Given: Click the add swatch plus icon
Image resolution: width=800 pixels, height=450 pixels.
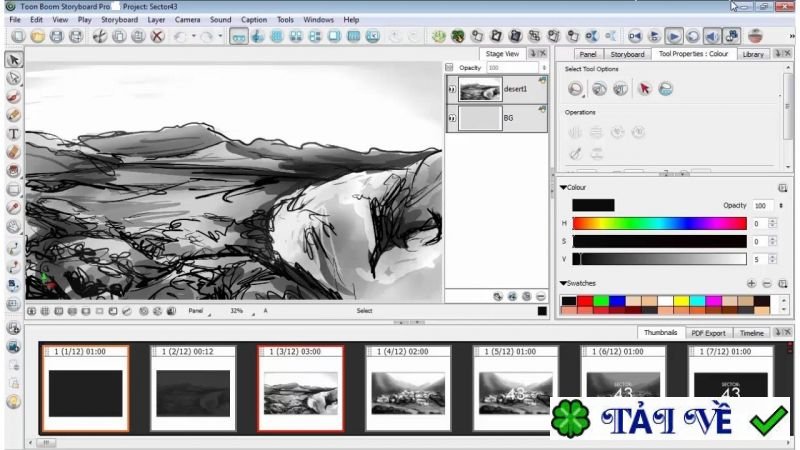Looking at the screenshot, I should point(751,284).
